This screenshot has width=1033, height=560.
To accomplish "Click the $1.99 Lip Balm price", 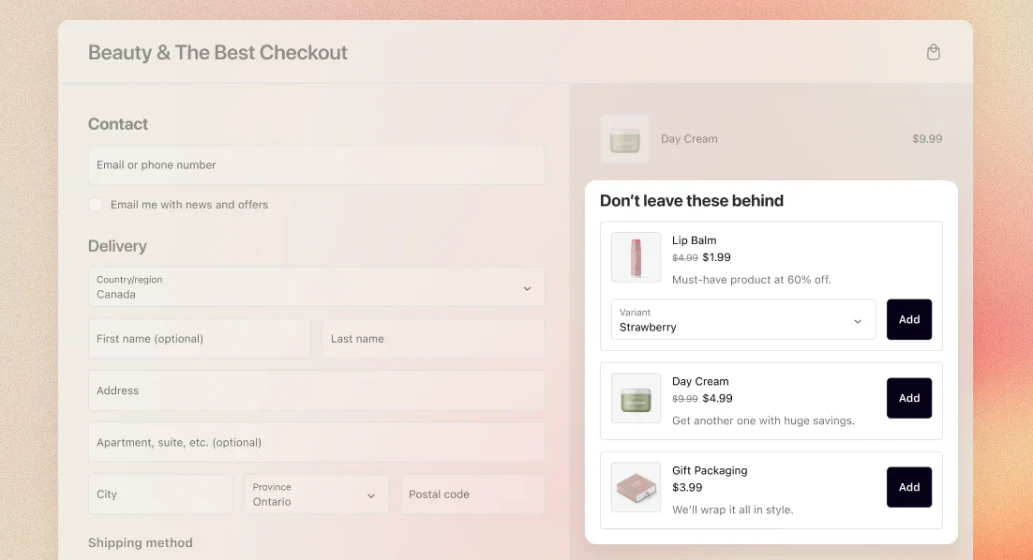I will pos(716,258).
